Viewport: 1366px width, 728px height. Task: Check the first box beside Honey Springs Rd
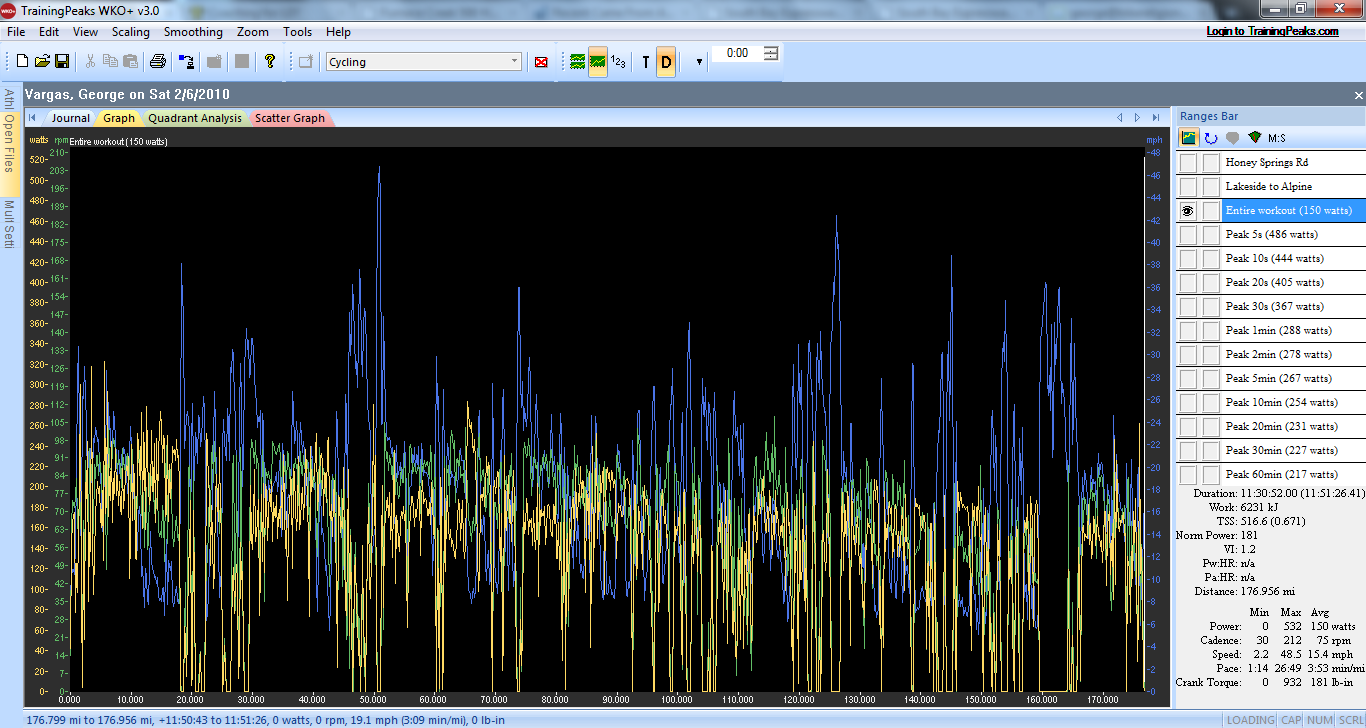pyautogui.click(x=1188, y=162)
